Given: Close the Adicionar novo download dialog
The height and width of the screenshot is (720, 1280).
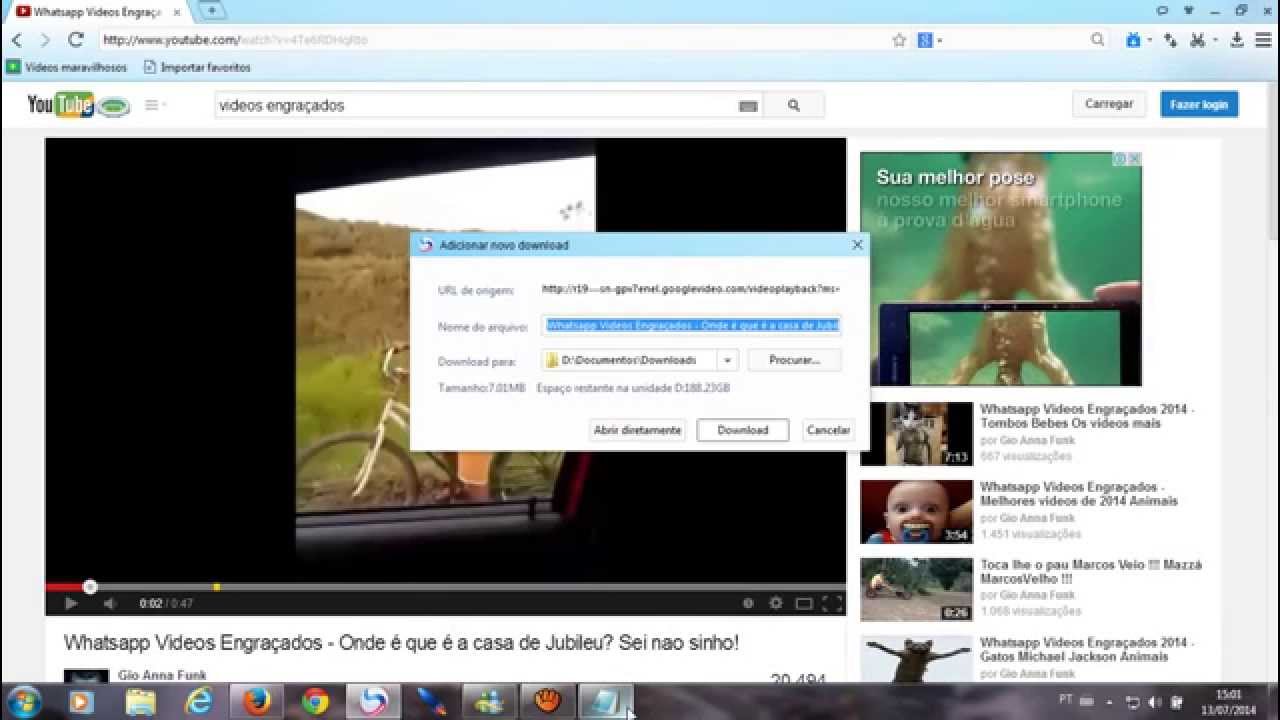Looking at the screenshot, I should click(857, 245).
